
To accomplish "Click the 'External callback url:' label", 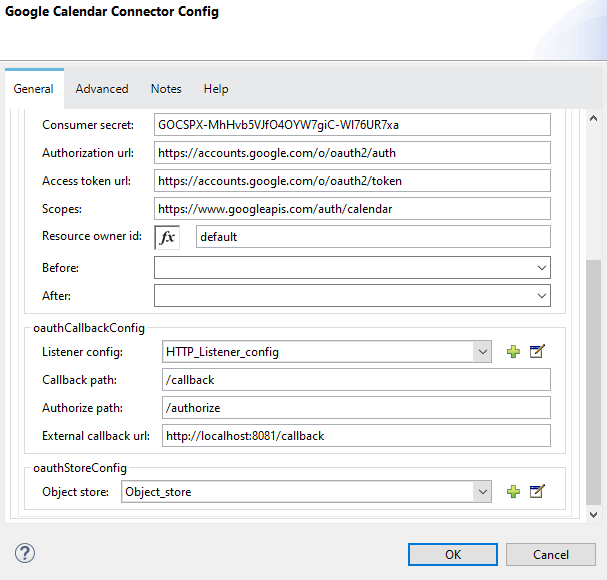I will [96, 436].
